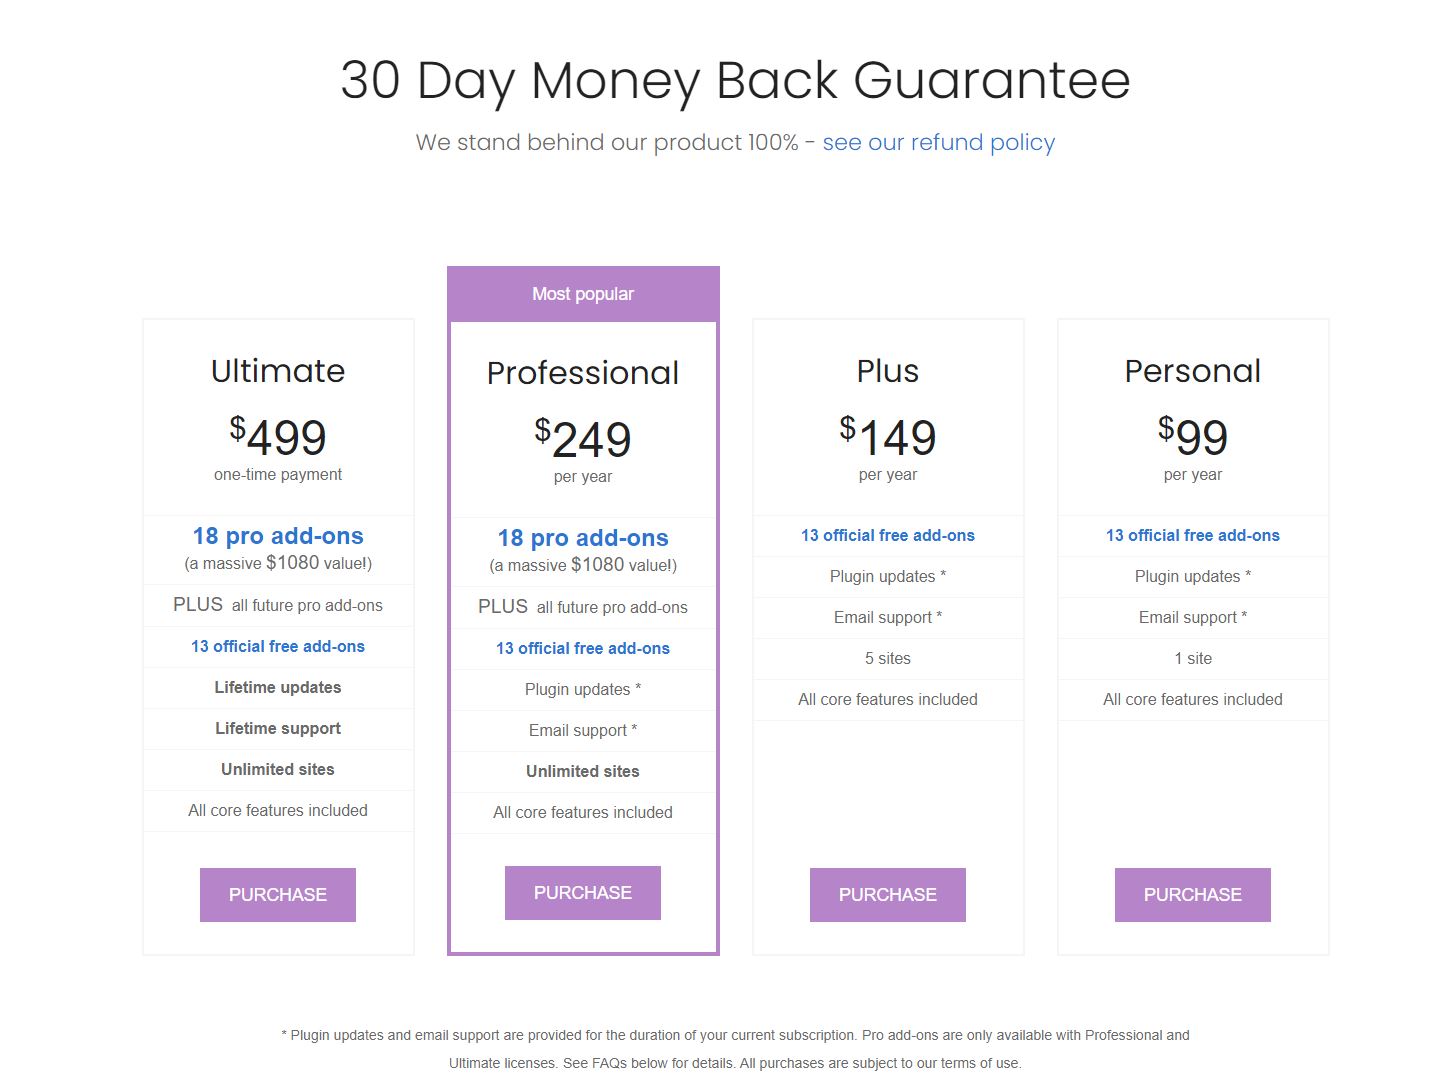Click the $499 one-time price
Image resolution: width=1450 pixels, height=1085 pixels.
[278, 437]
